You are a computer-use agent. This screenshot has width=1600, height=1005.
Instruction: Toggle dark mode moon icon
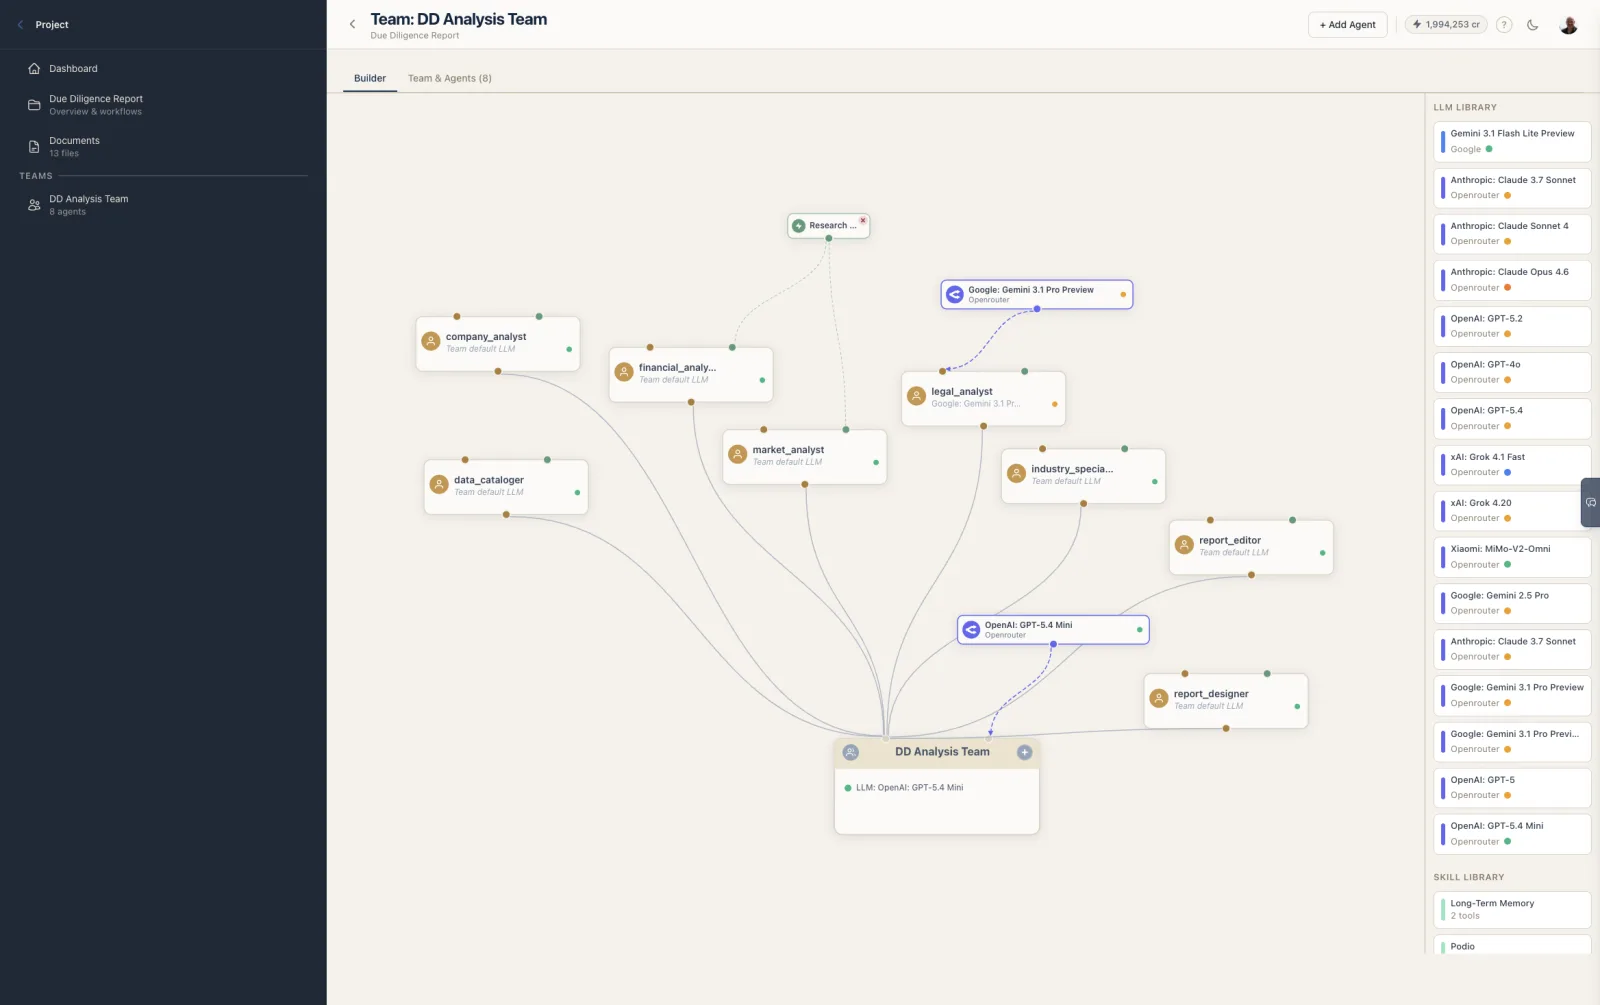click(x=1533, y=25)
